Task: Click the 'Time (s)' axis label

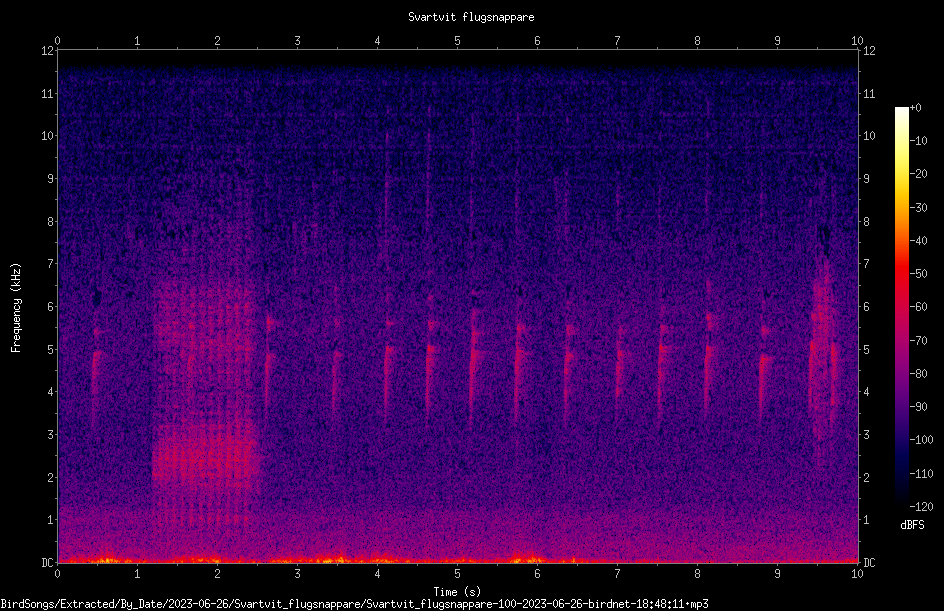Action: [x=457, y=592]
